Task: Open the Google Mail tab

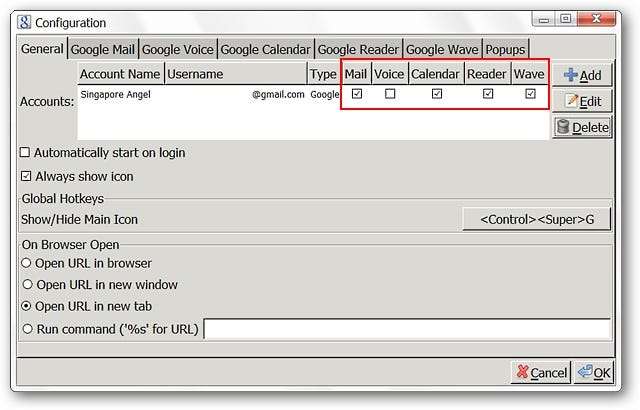Action: click(x=103, y=49)
